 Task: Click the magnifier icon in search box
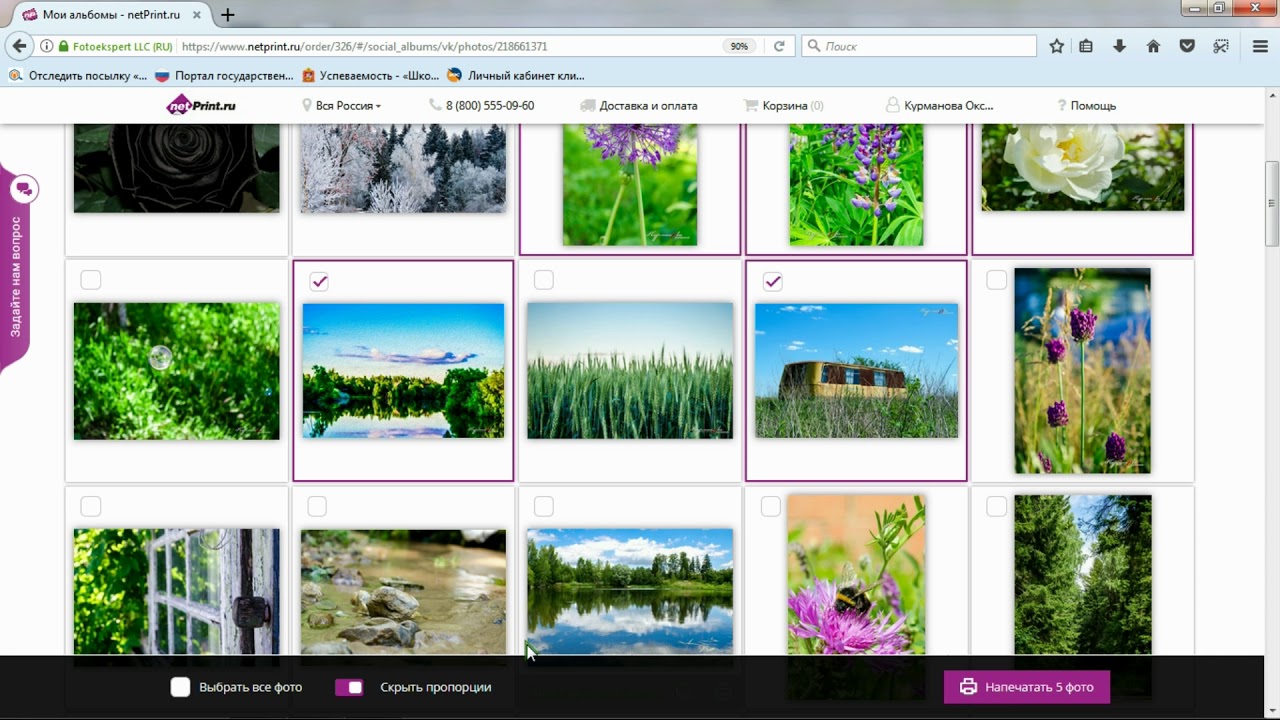coord(814,46)
